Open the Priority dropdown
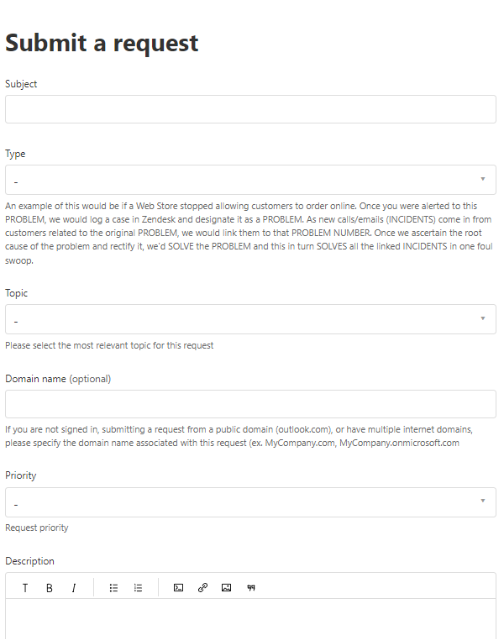The image size is (504, 639). [x=251, y=502]
